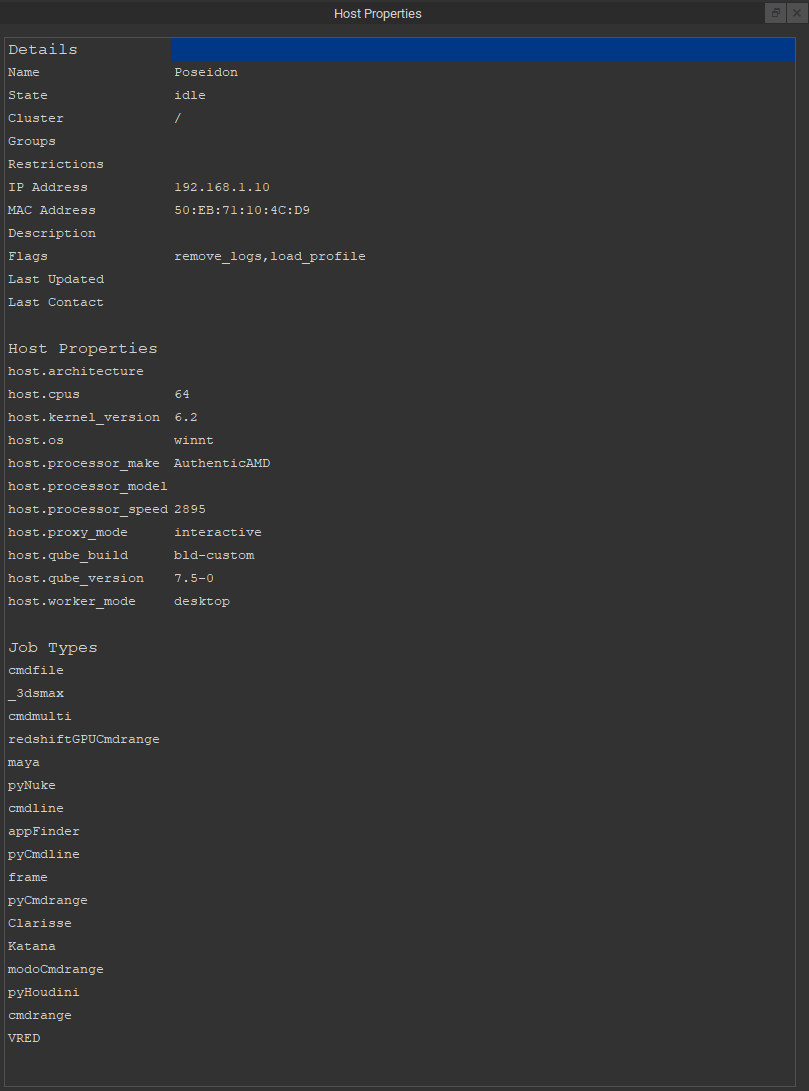
Task: Select the redshiftGPUCmdrange job type
Action: click(x=84, y=740)
